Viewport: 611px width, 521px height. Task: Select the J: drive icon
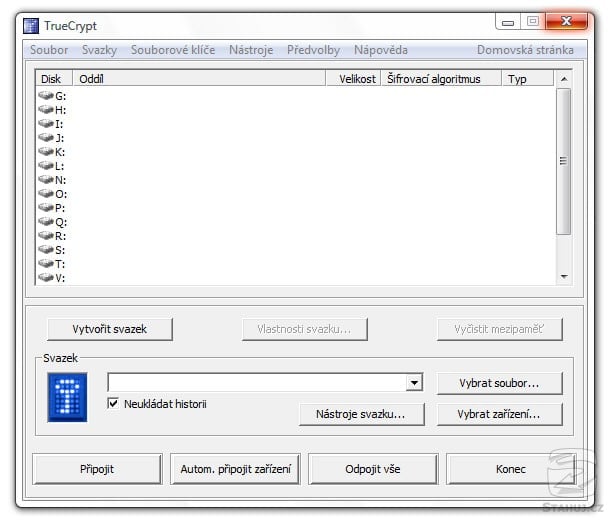click(x=46, y=138)
